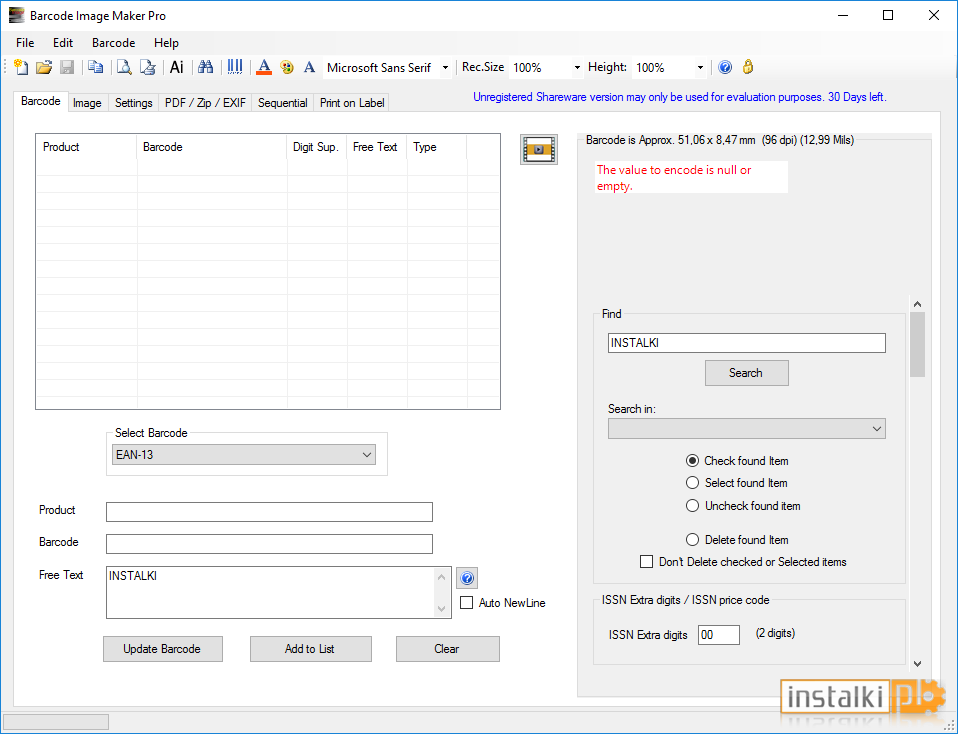Screen dimensions: 958x734
Task: Create a new file from the toolbar
Action: coord(21,67)
